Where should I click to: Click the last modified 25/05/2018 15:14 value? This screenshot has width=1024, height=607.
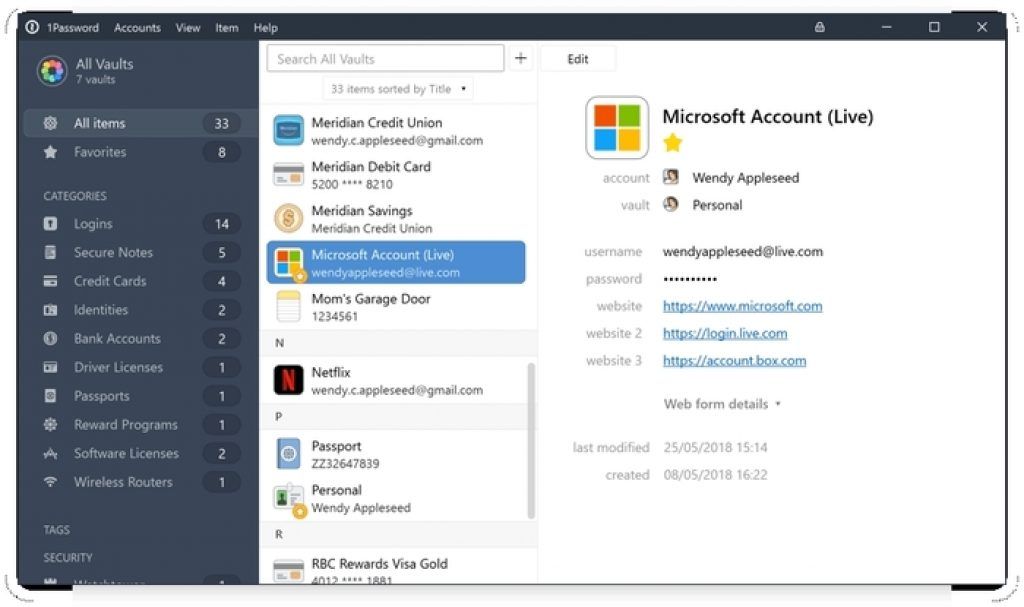coord(716,448)
